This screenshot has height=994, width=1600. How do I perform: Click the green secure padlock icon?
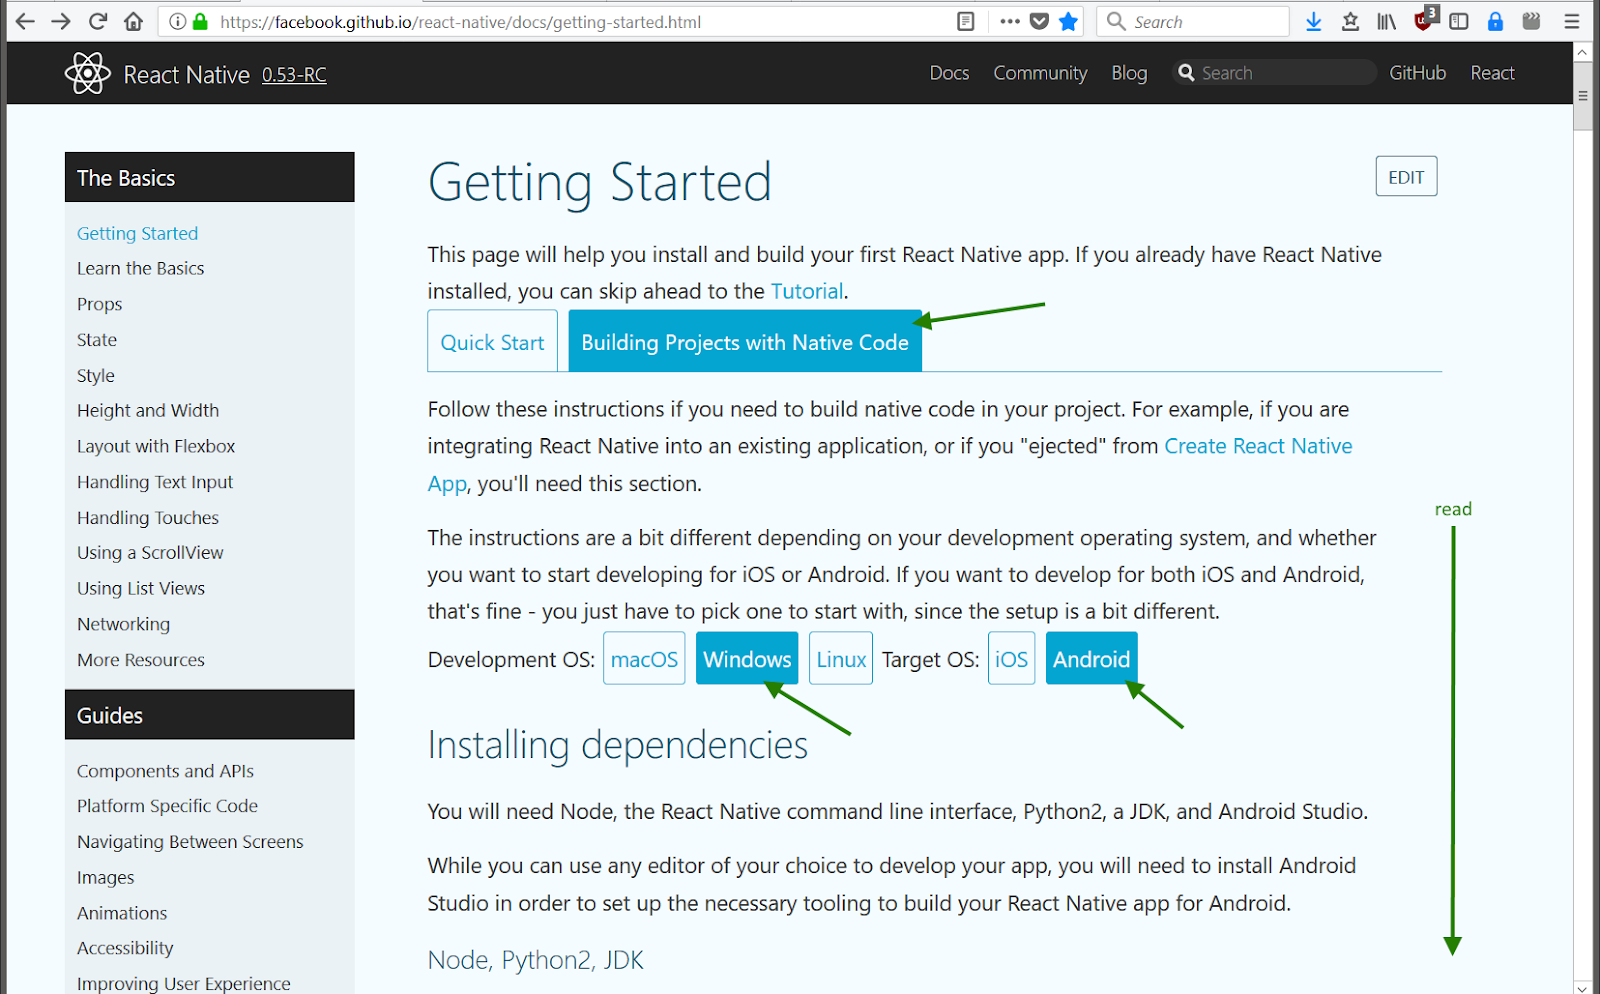[x=200, y=21]
